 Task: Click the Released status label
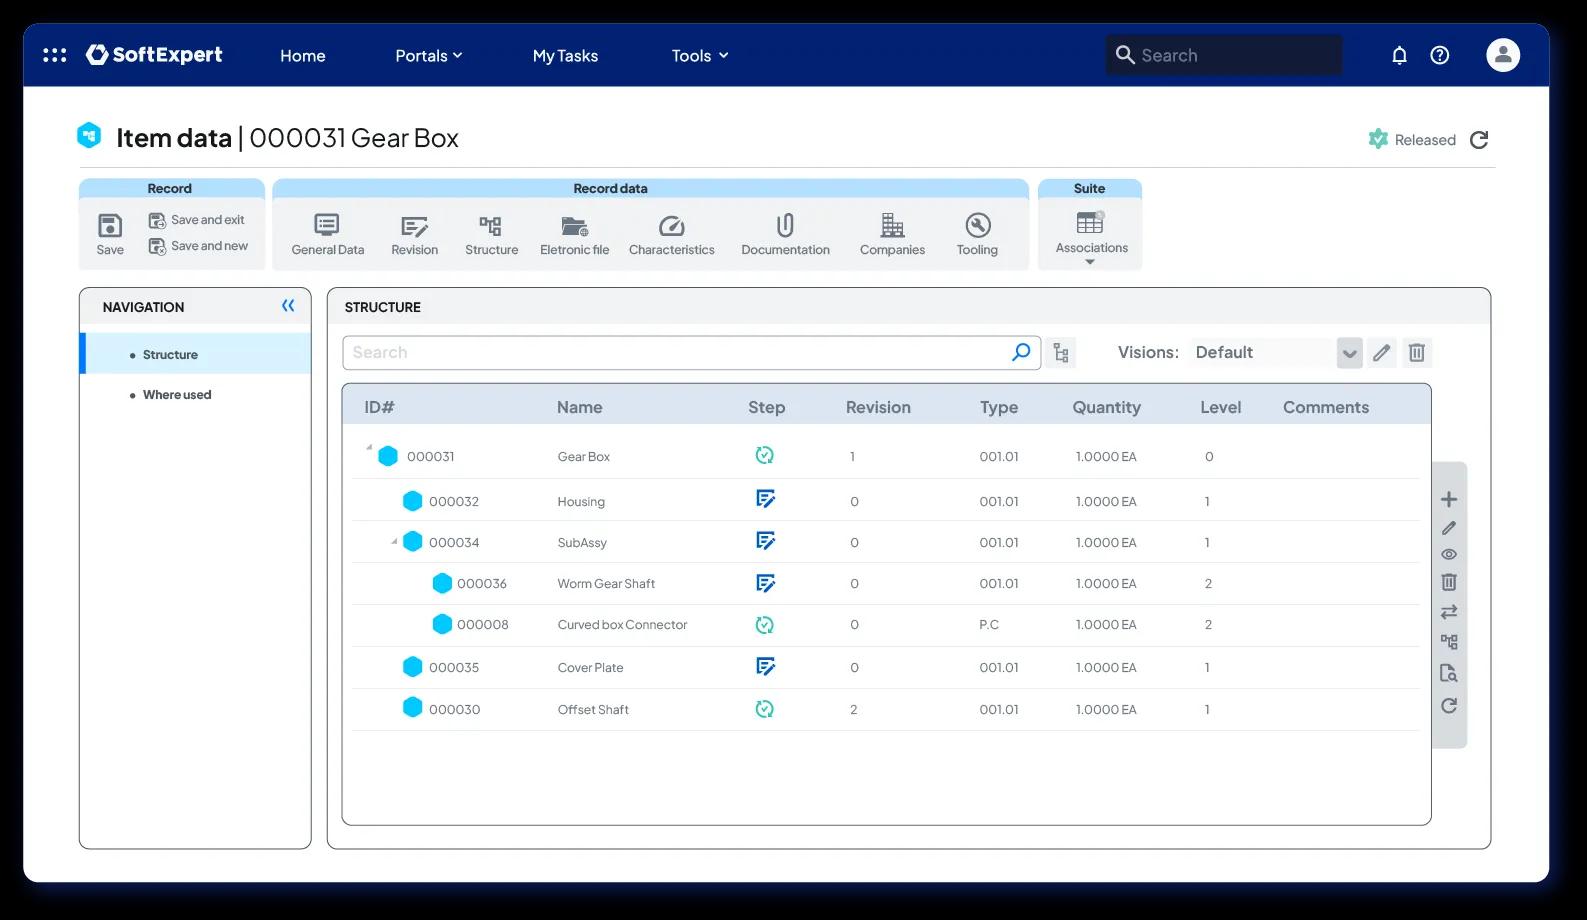(x=1425, y=140)
